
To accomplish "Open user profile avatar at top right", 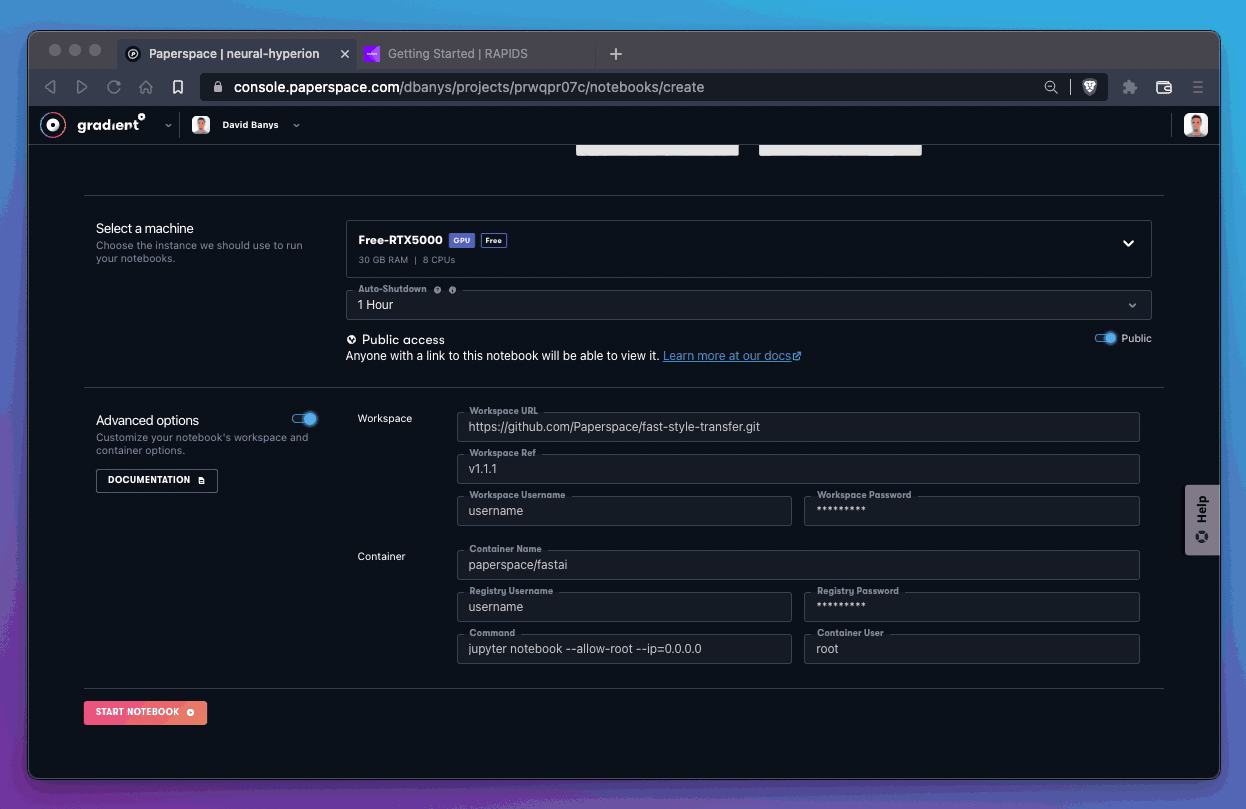I will coord(1196,124).
